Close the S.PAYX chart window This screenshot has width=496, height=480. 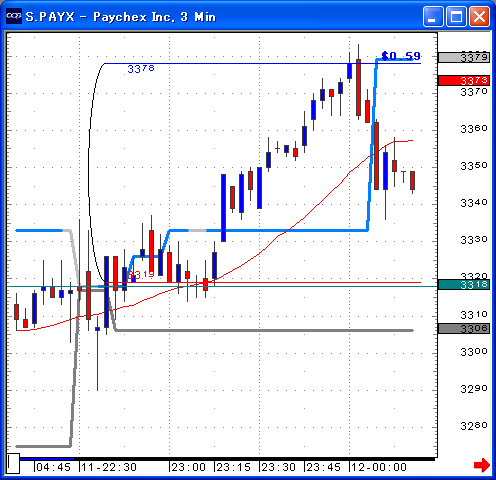tap(480, 16)
